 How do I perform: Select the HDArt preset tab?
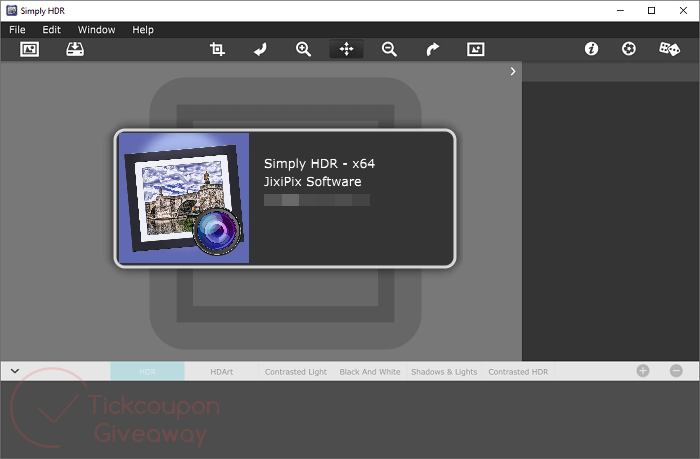pyautogui.click(x=221, y=371)
